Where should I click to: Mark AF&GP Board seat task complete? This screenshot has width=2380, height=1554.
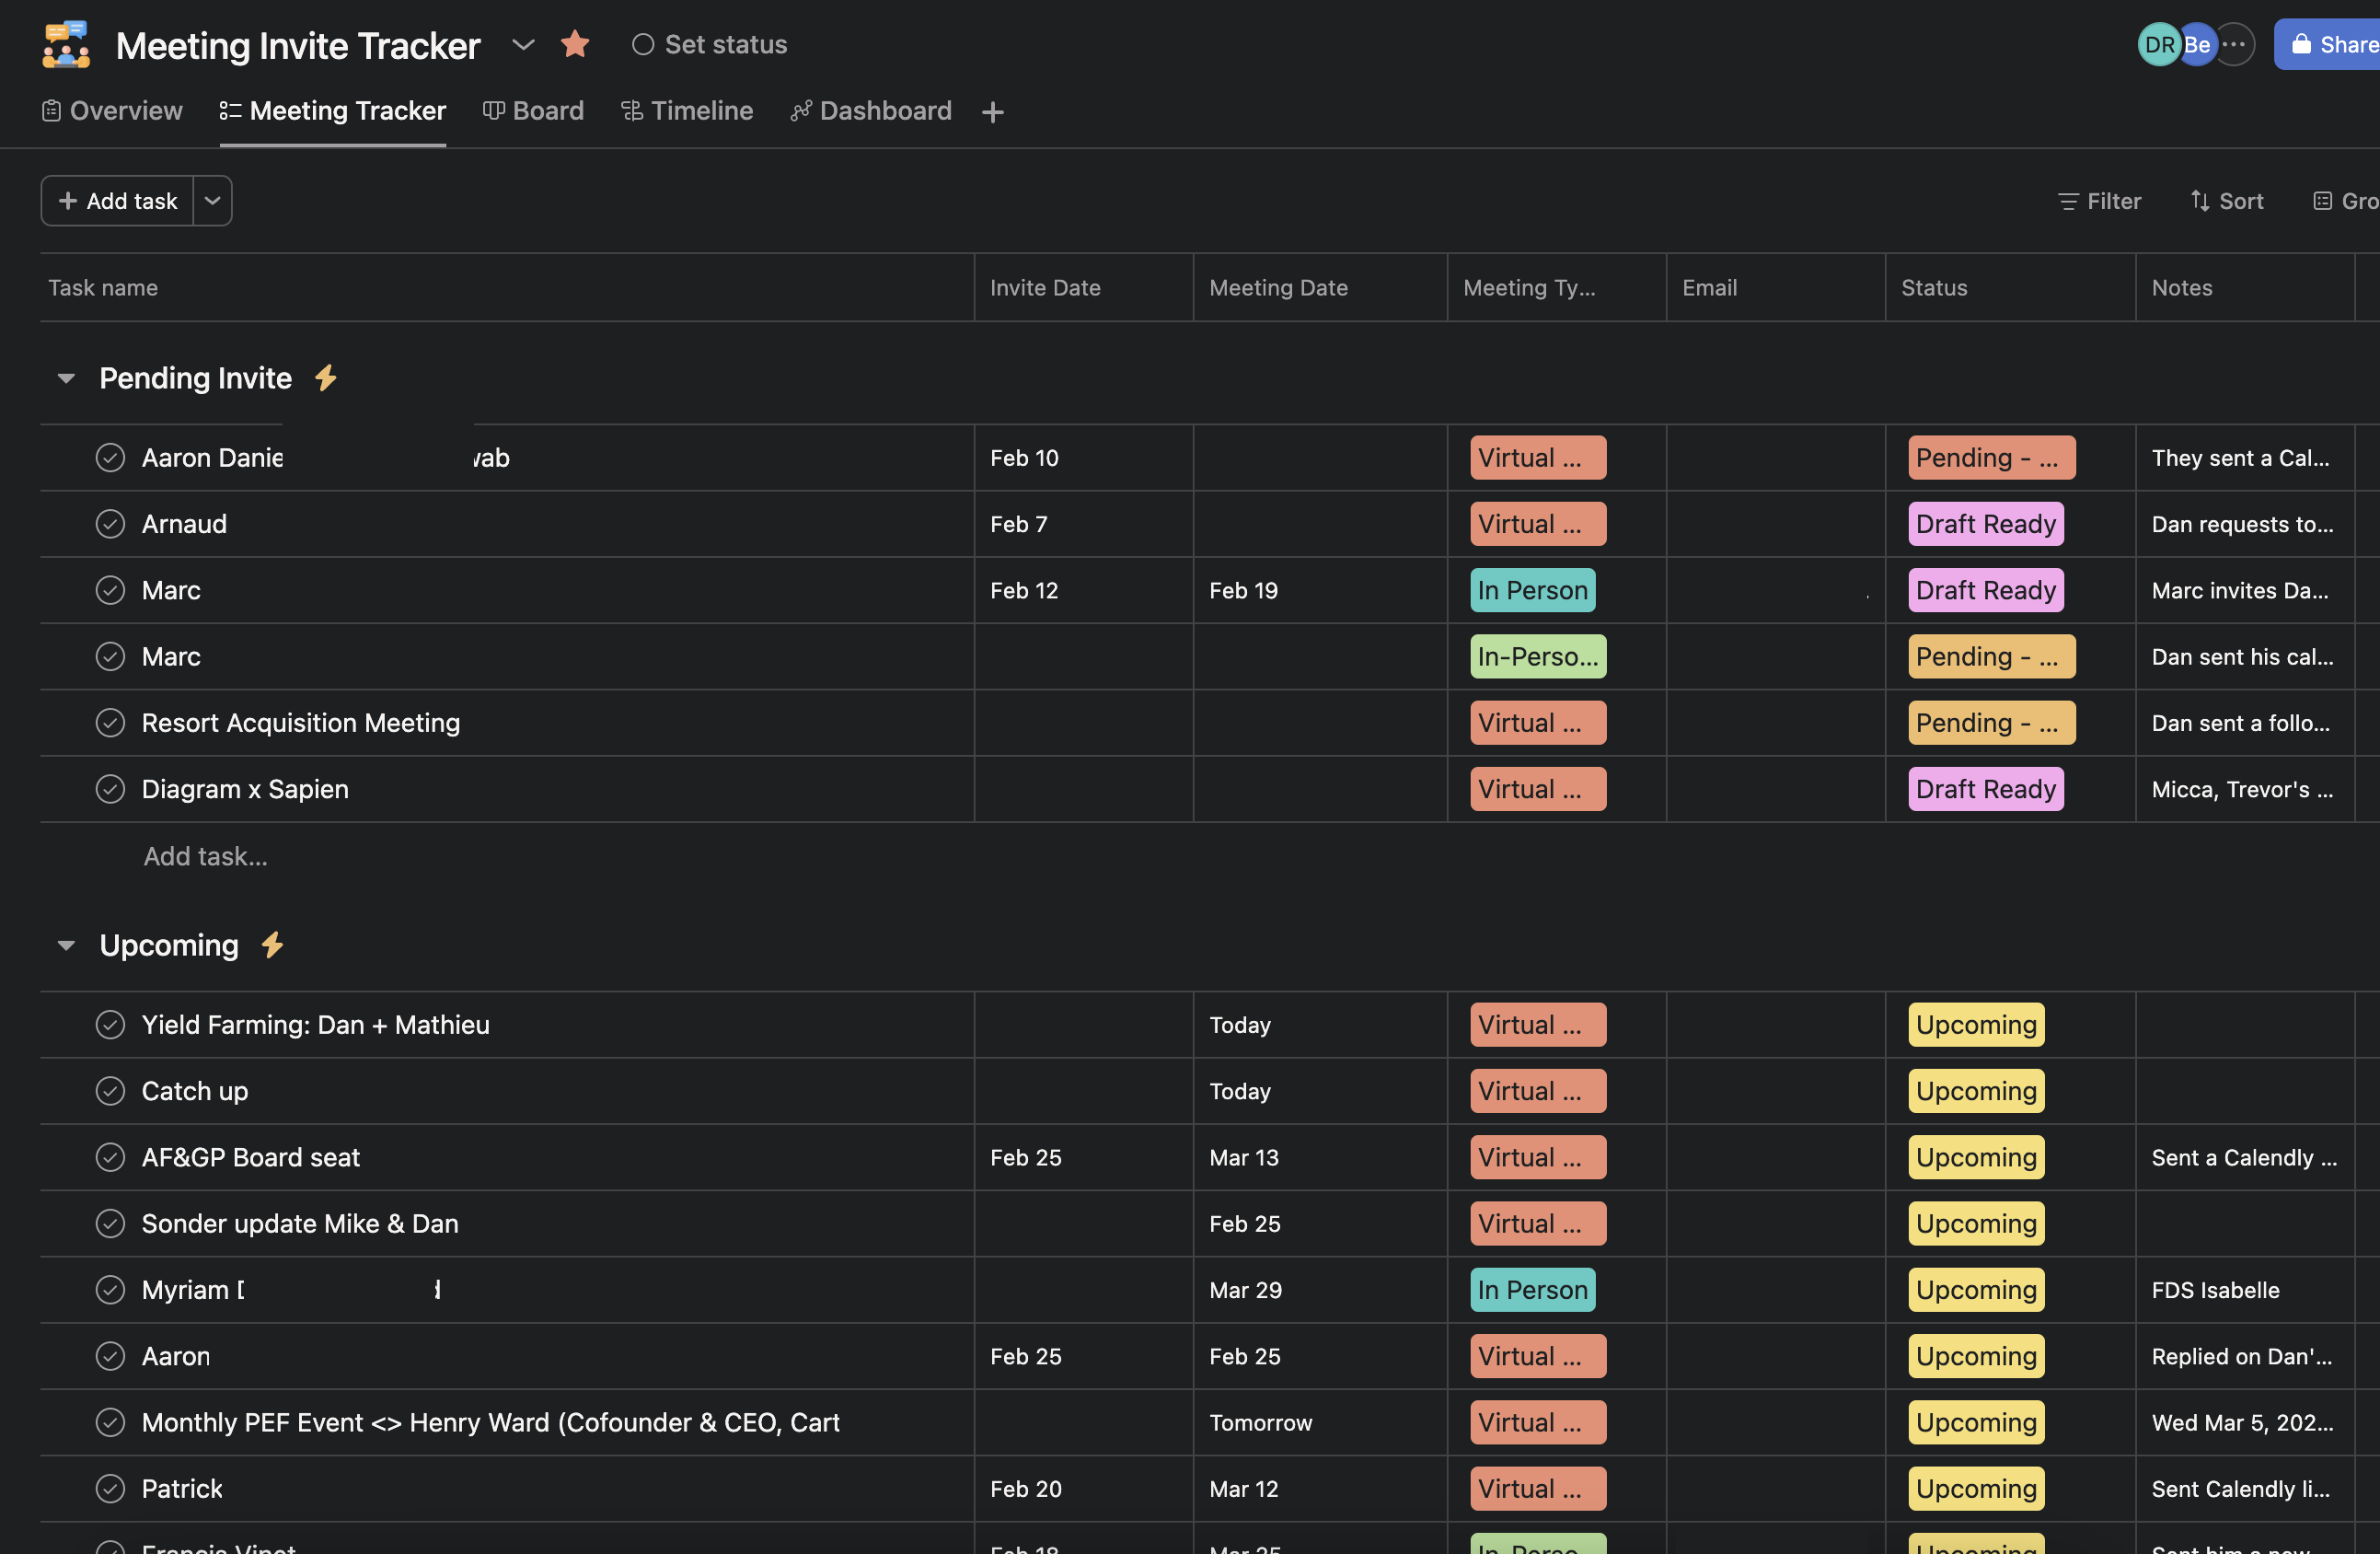point(110,1157)
